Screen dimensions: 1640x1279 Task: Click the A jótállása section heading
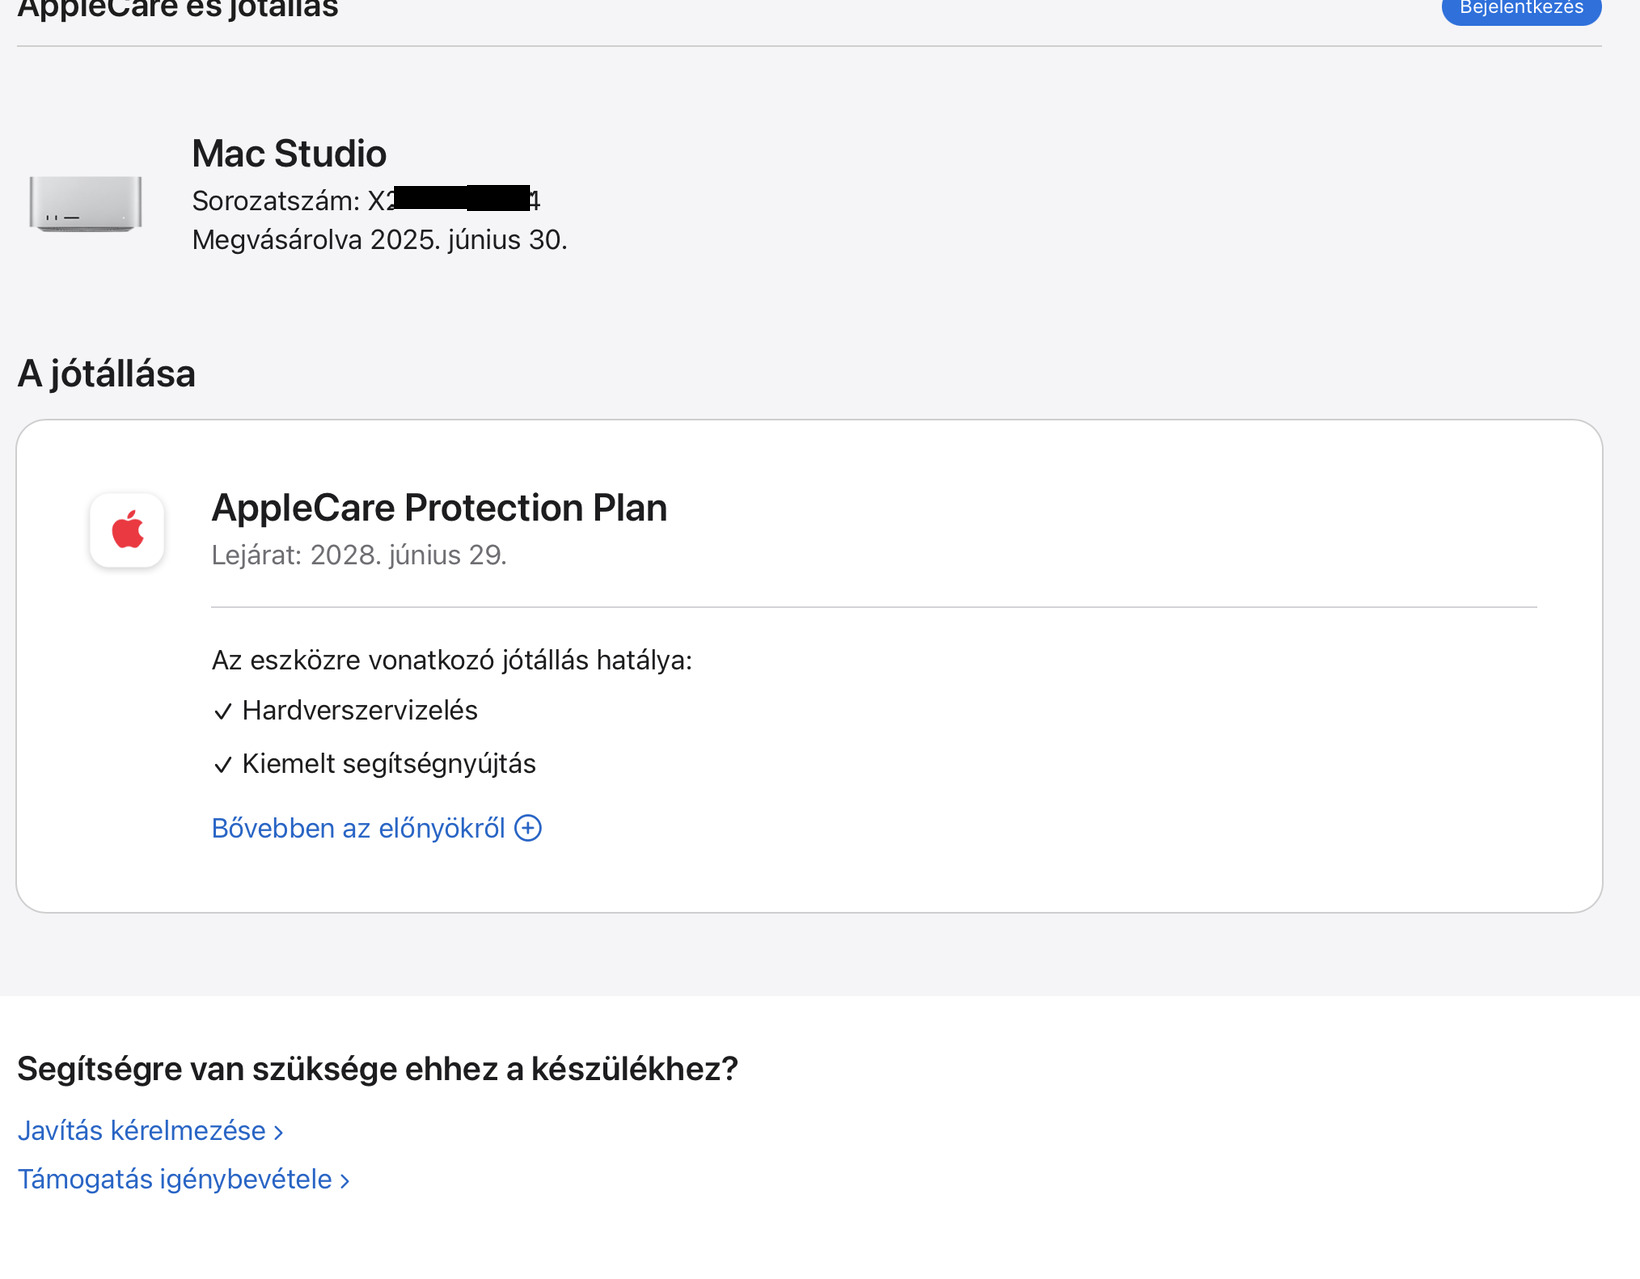(x=107, y=374)
